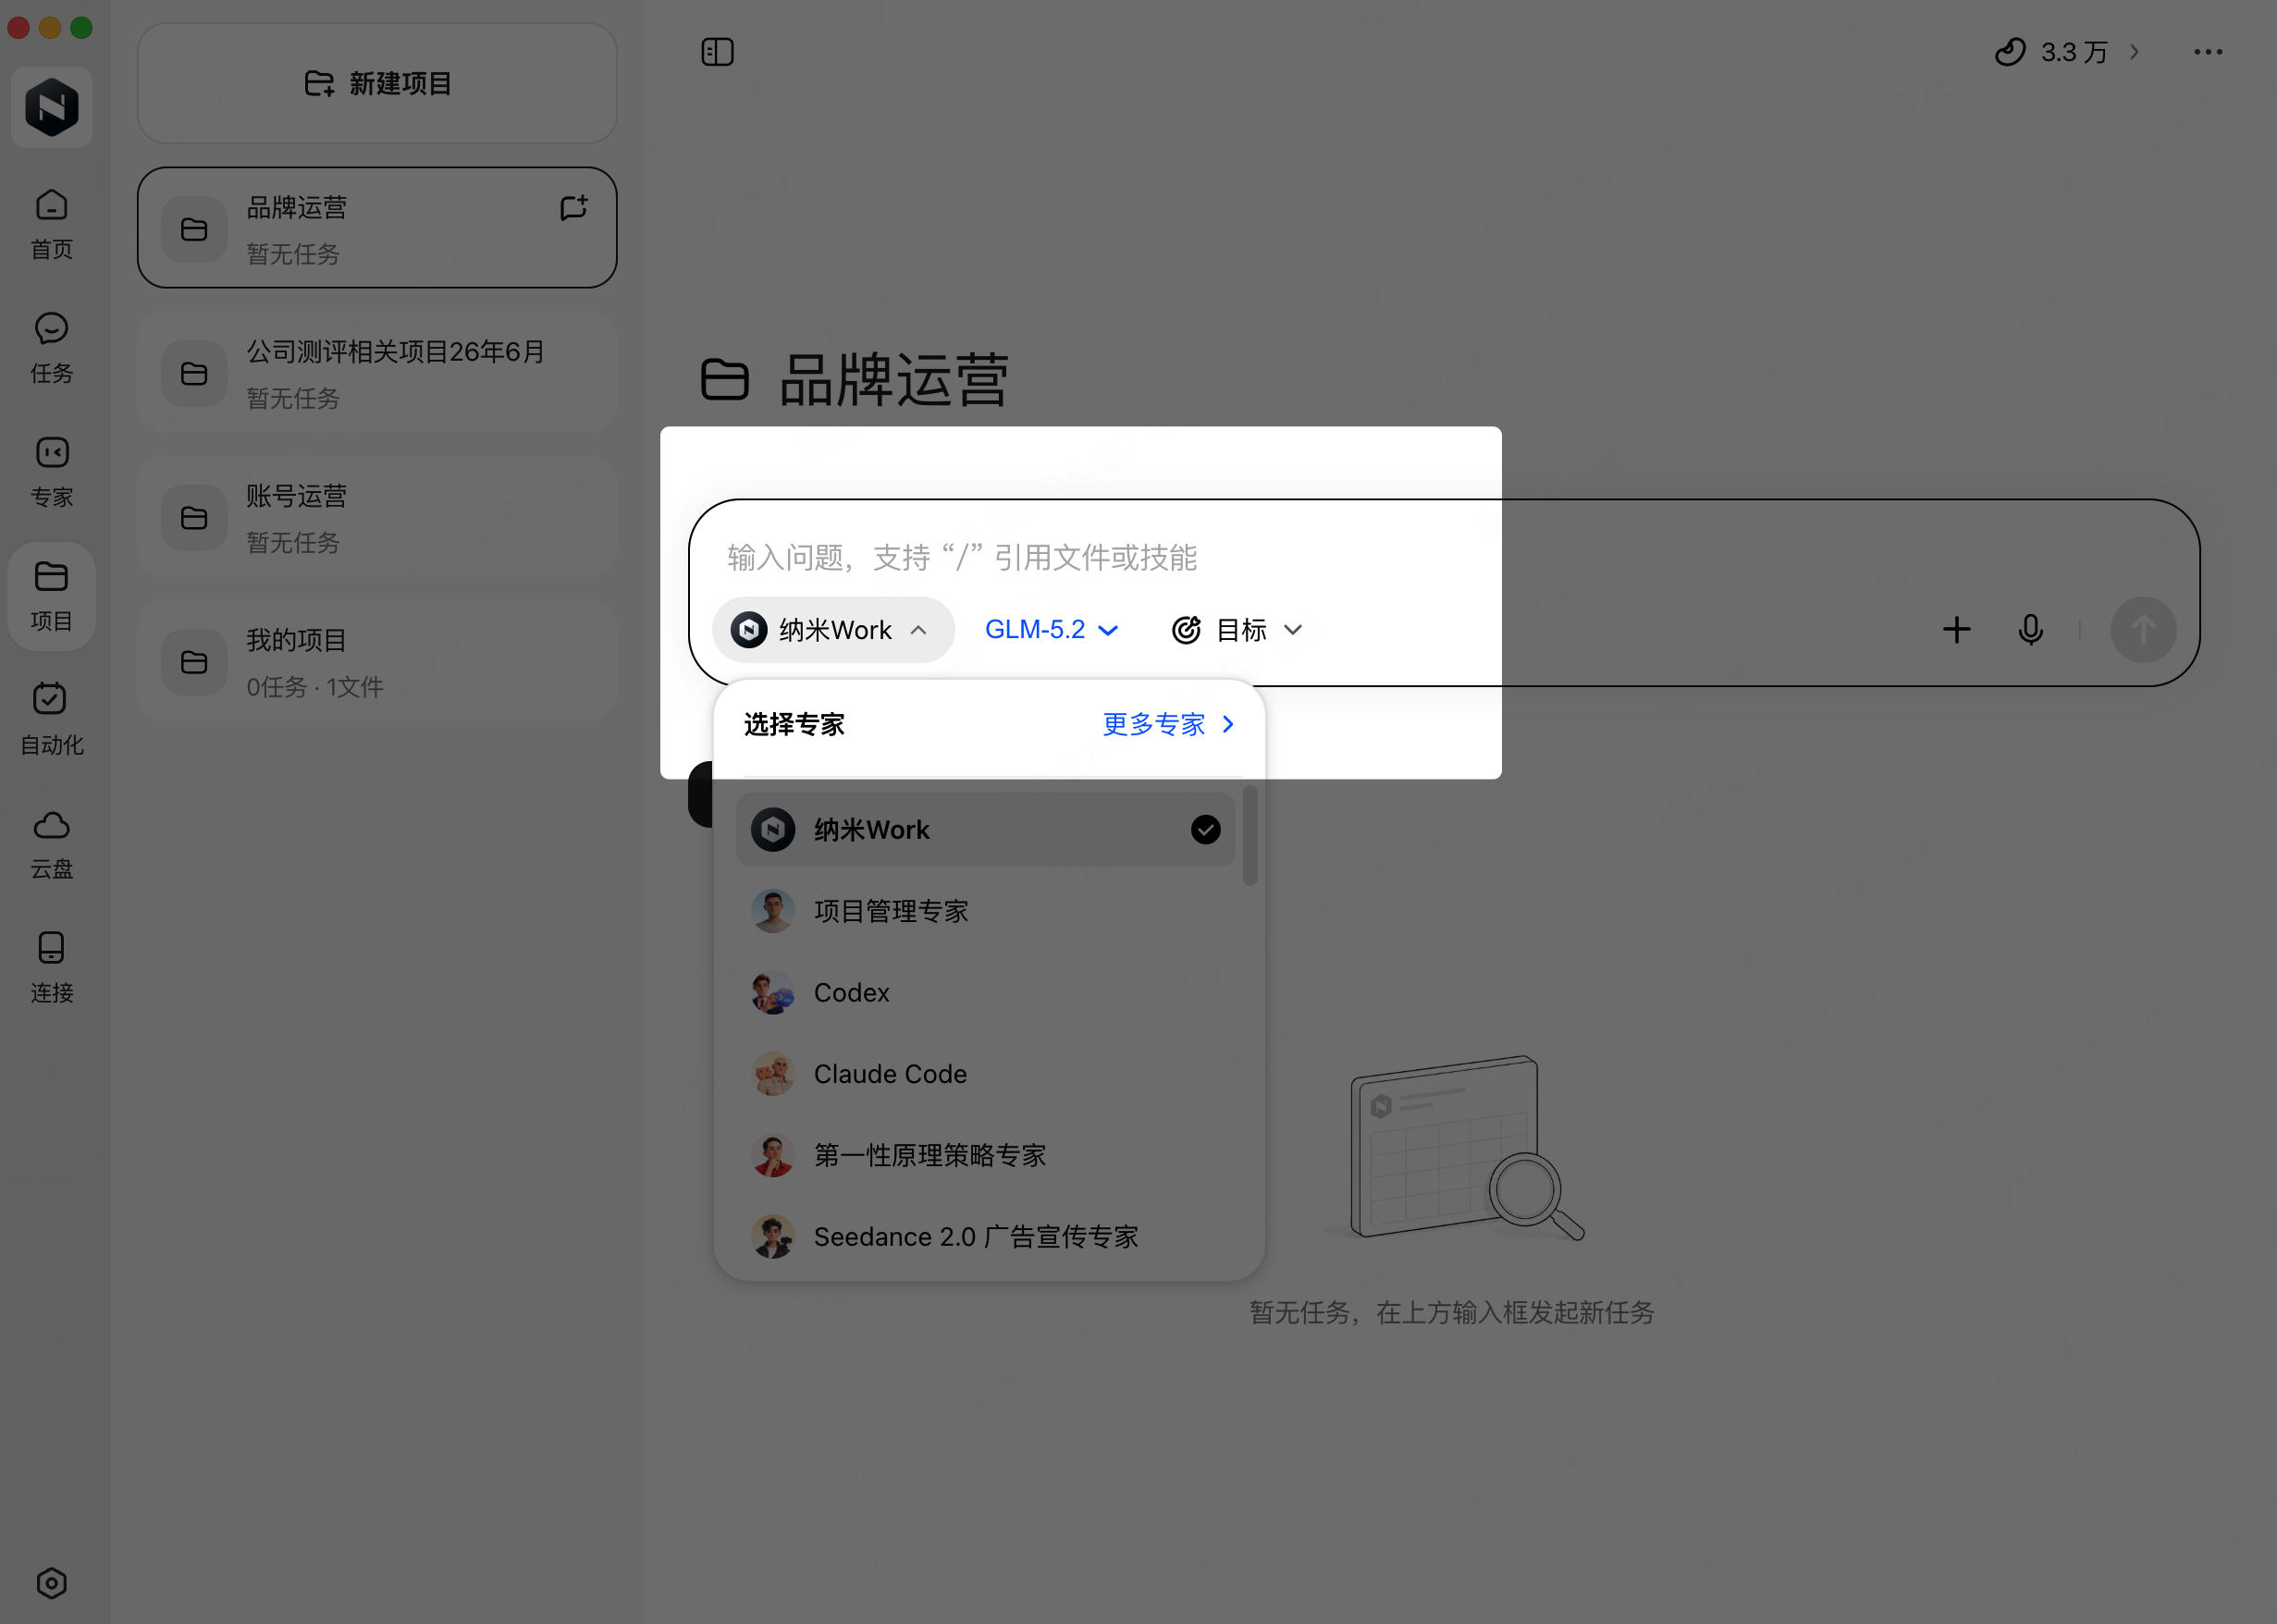Screen dimensions: 2277x1624
Task: Select the Projects (项目) sidebar section
Action: [x=51, y=597]
